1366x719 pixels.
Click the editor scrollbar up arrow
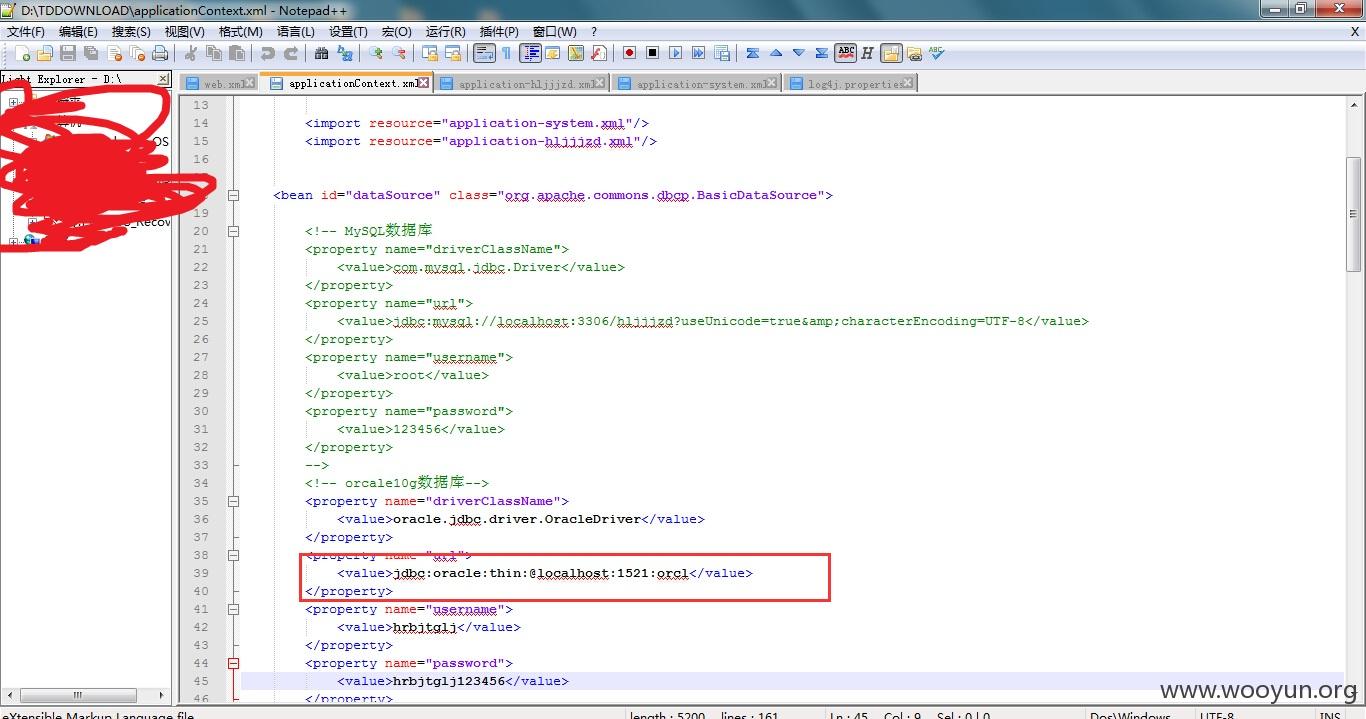click(x=1353, y=103)
